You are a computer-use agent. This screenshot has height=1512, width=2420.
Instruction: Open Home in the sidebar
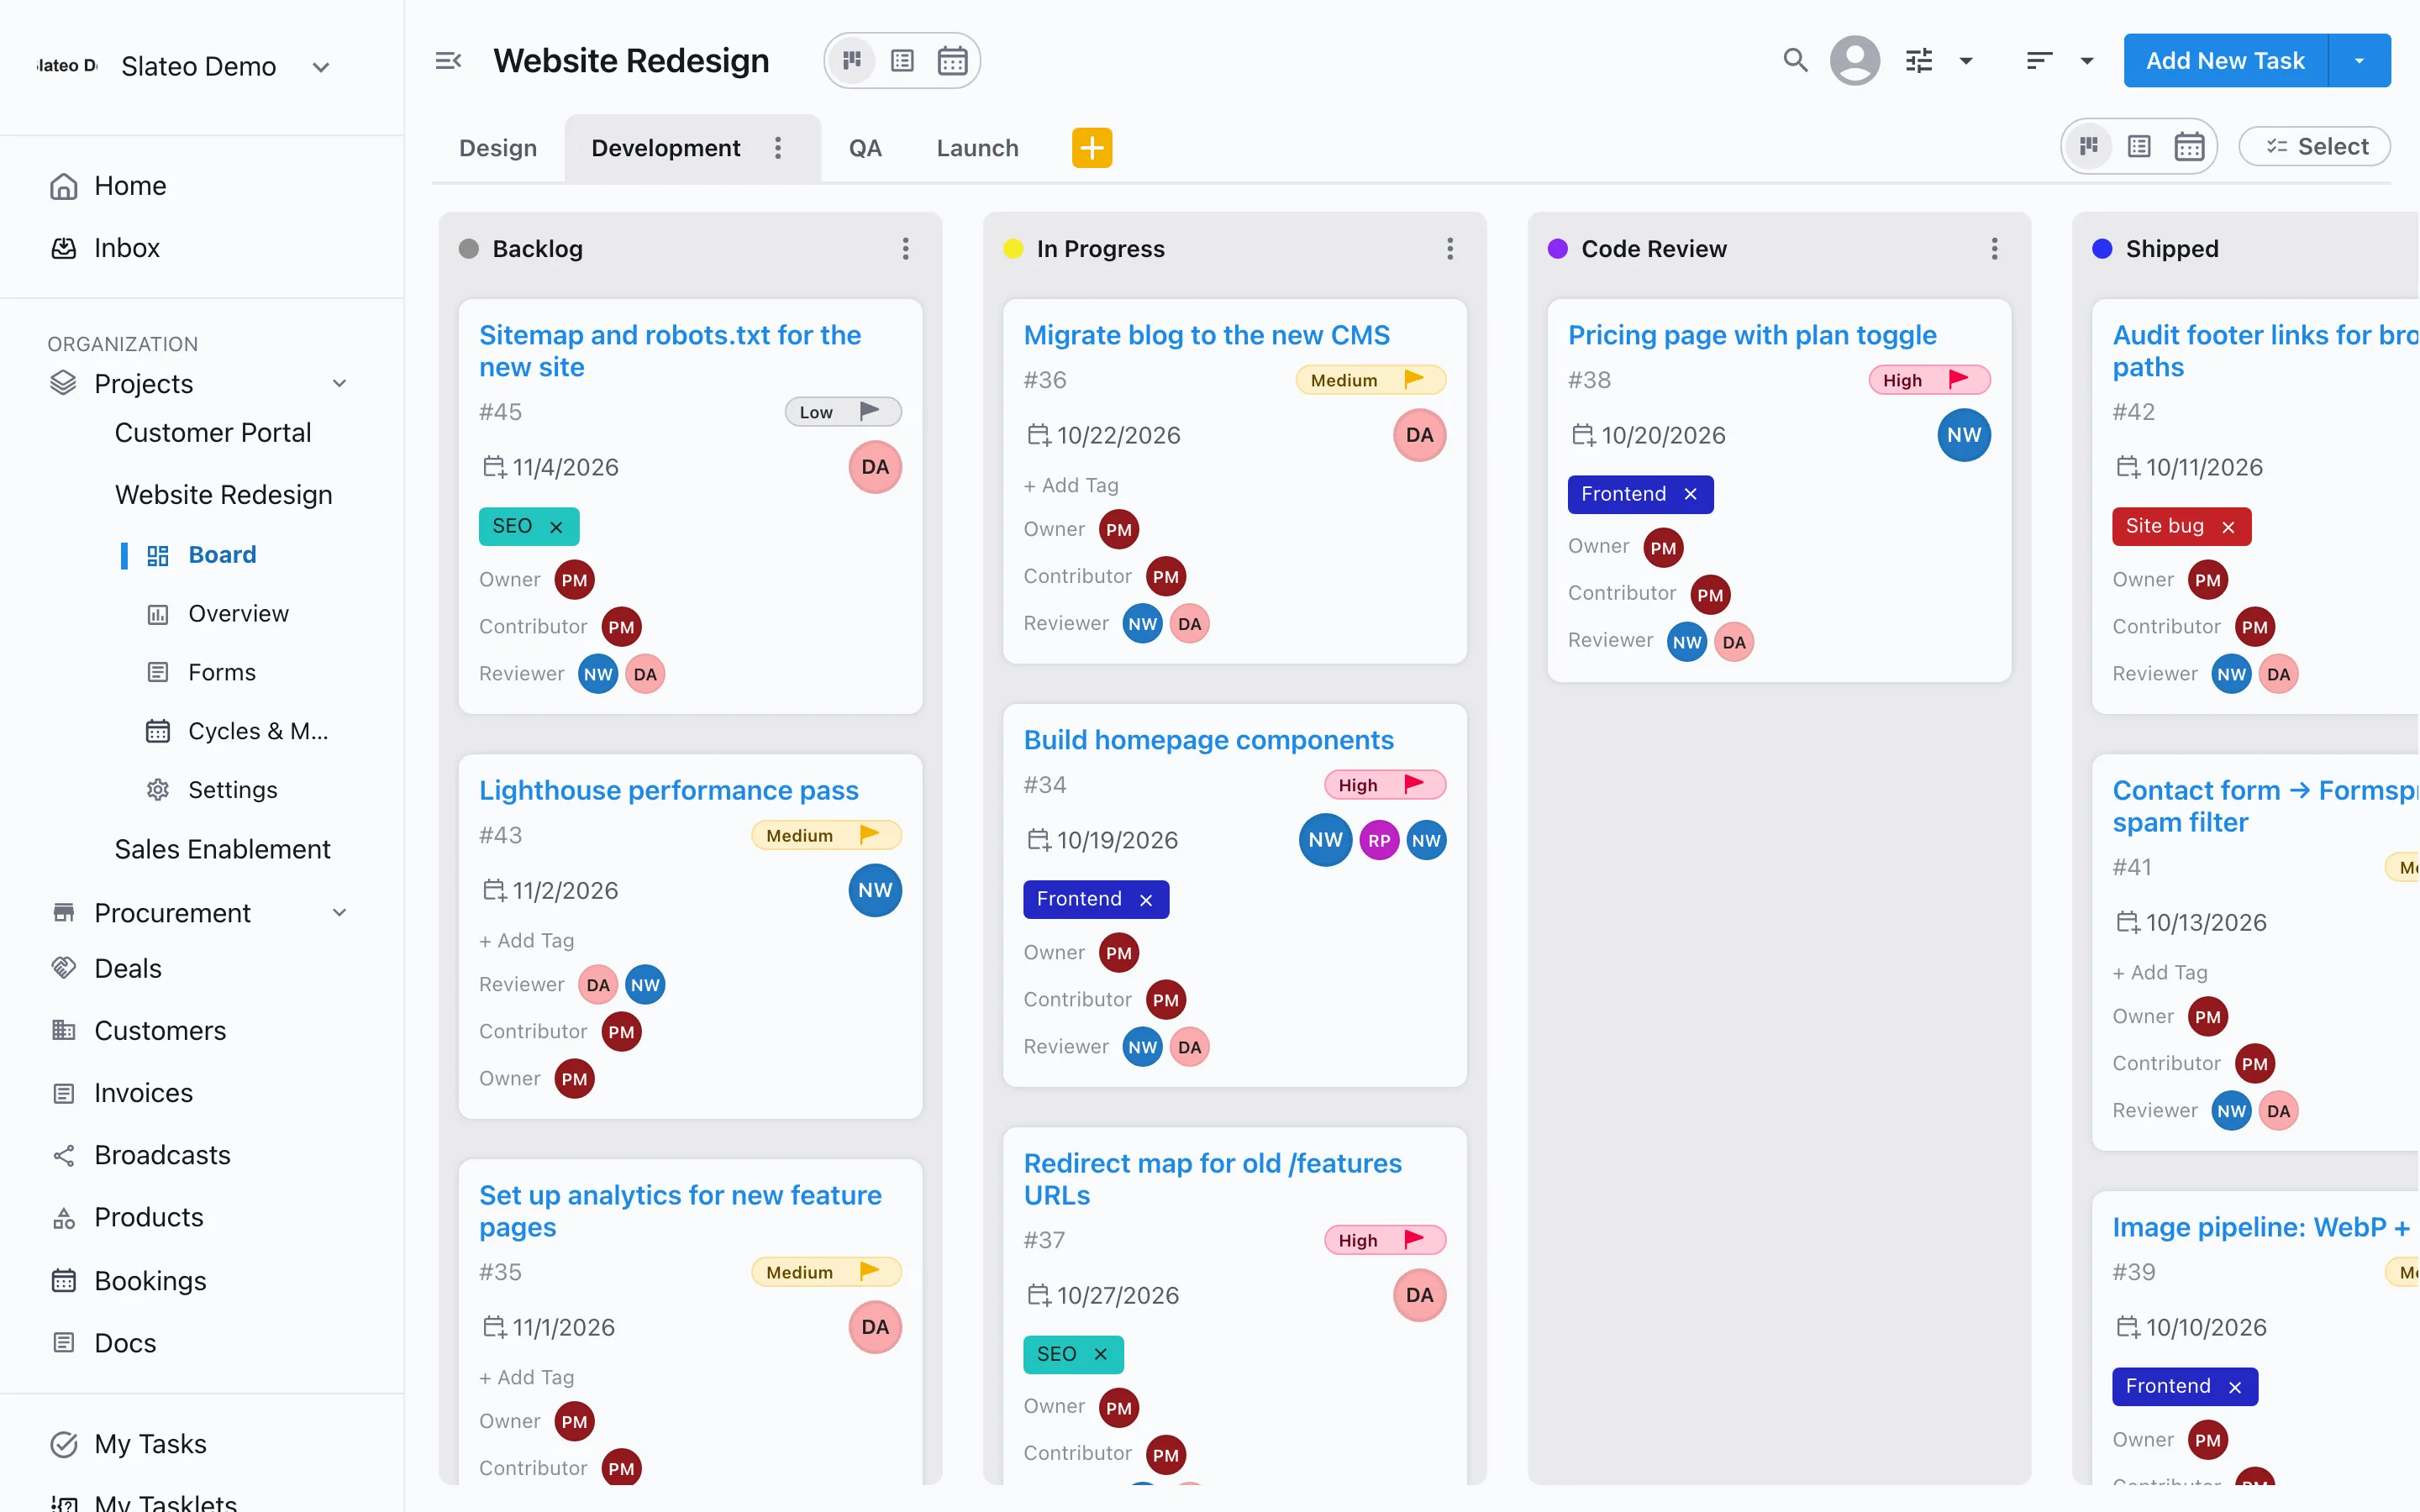tap(130, 186)
